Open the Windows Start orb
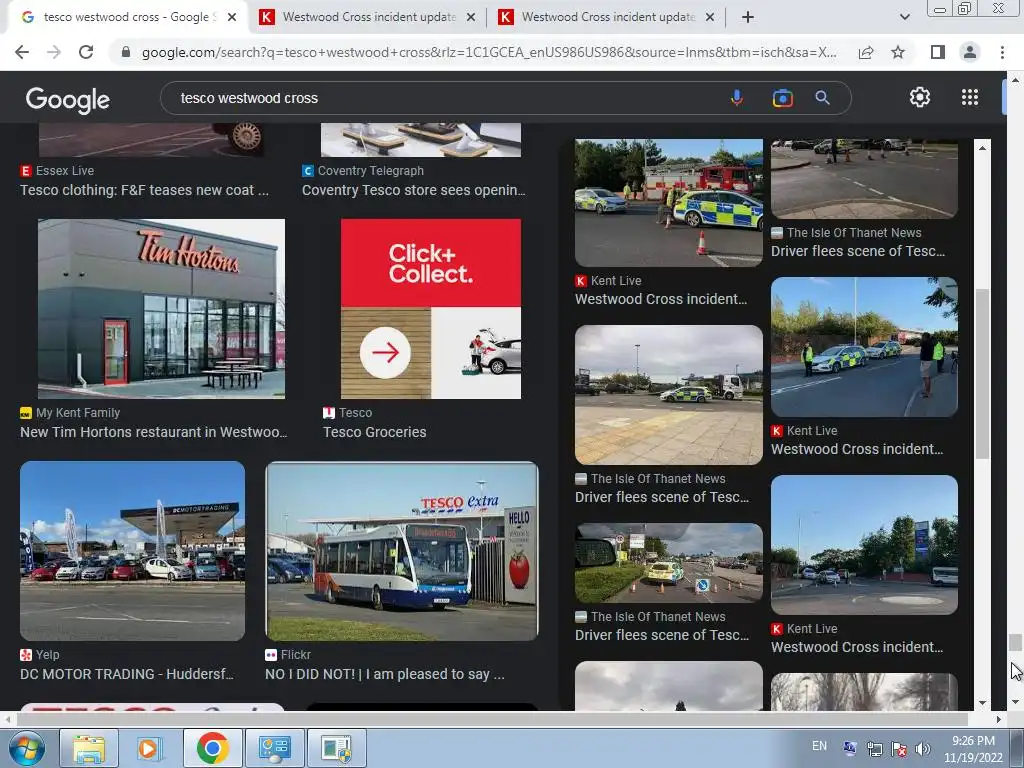 tap(26, 748)
